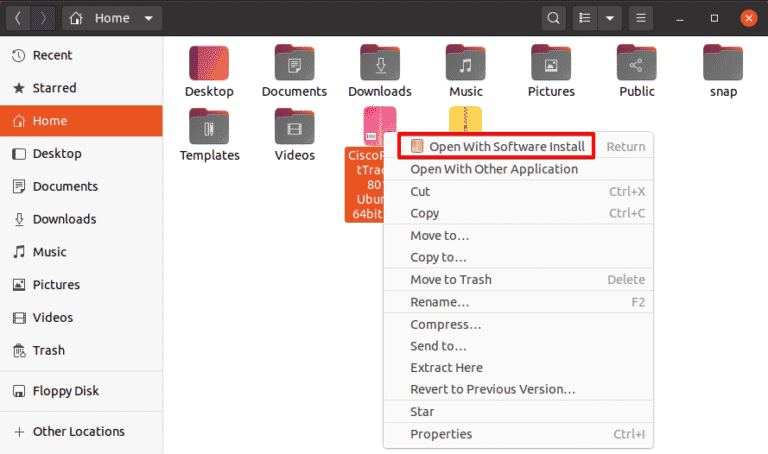768x454 pixels.
Task: Open the Music folder icon
Action: point(466,64)
